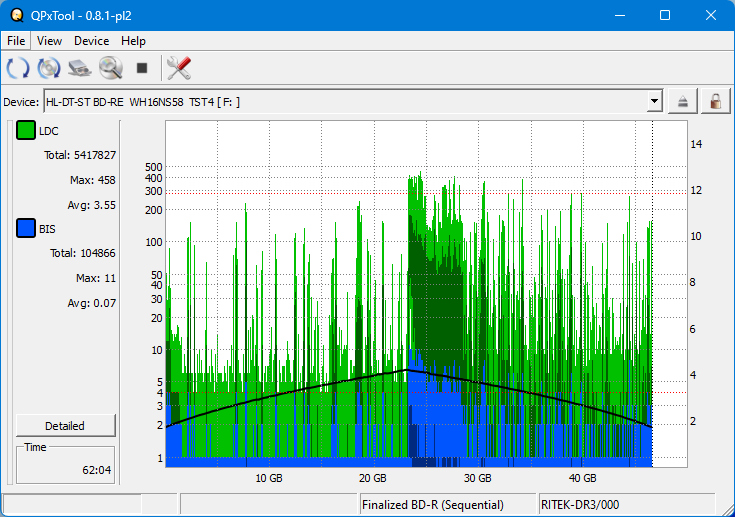This screenshot has height=517, width=735.
Task: Click the Finalized BD-R (Sequential) status text
Action: tap(433, 505)
